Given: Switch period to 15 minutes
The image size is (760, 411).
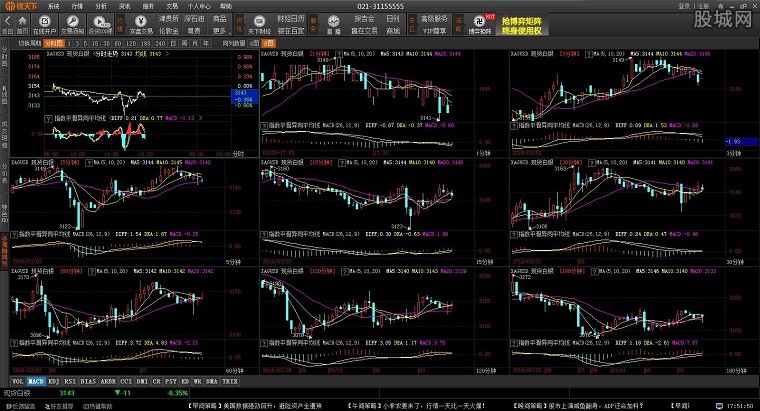Looking at the screenshot, I should pyautogui.click(x=95, y=43).
